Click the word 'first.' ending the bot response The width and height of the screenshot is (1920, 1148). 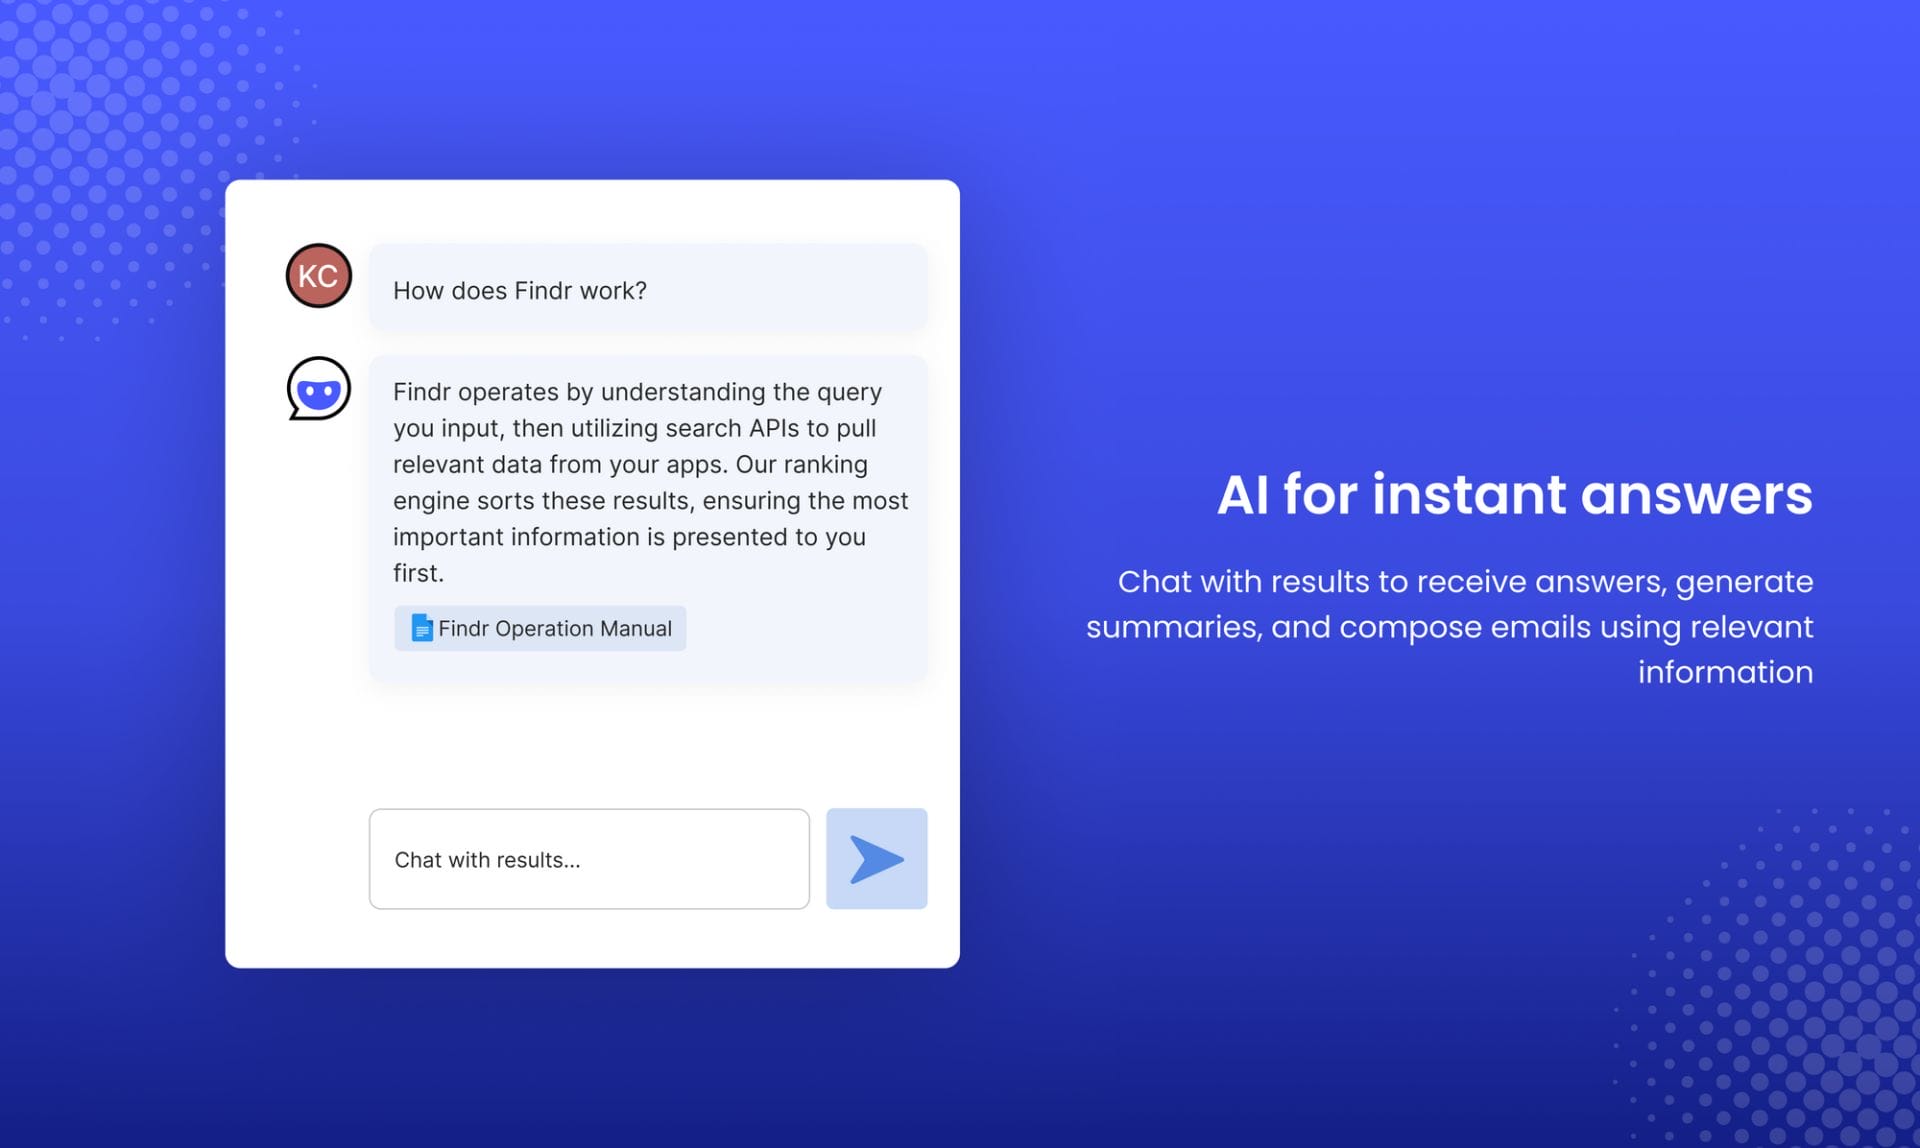[418, 574]
